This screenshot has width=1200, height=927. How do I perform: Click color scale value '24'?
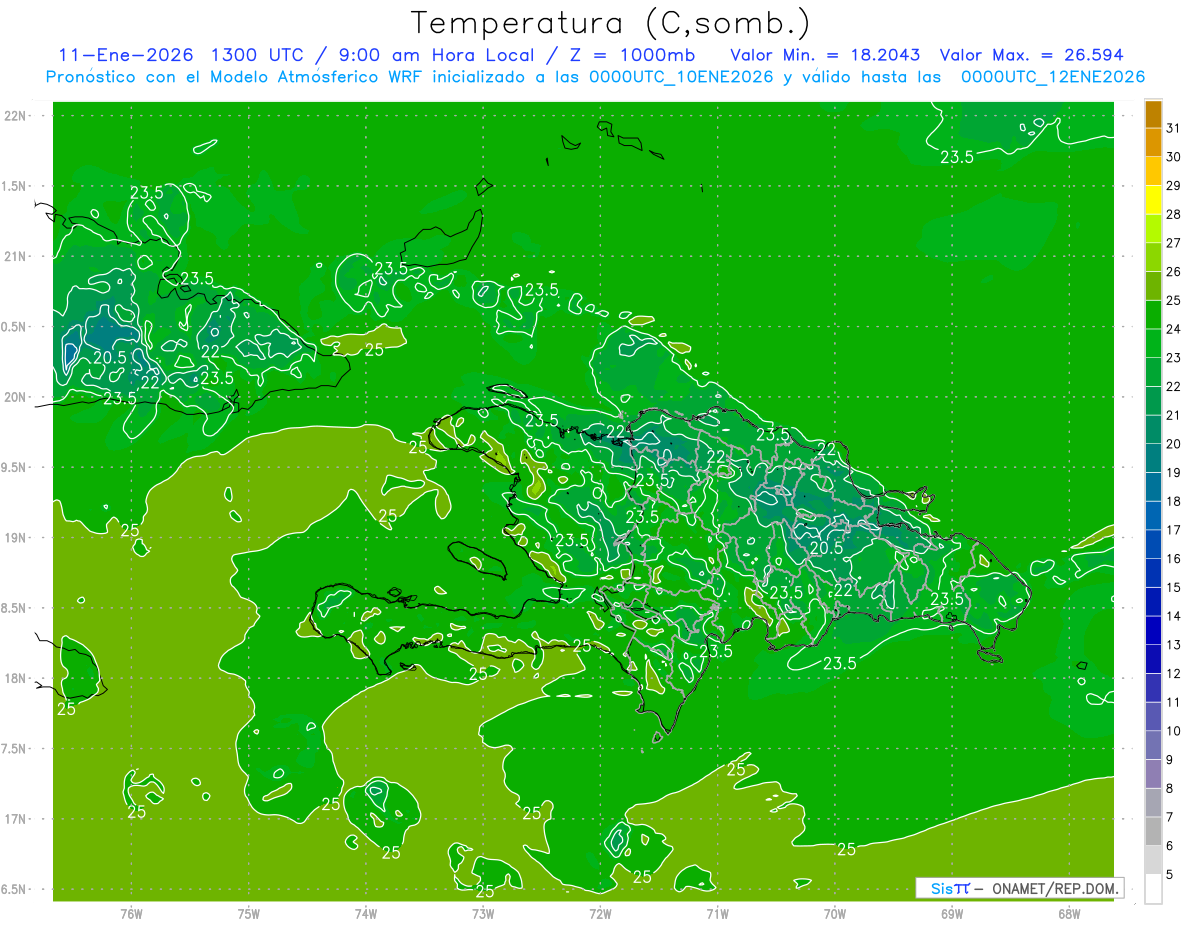(x=1174, y=329)
